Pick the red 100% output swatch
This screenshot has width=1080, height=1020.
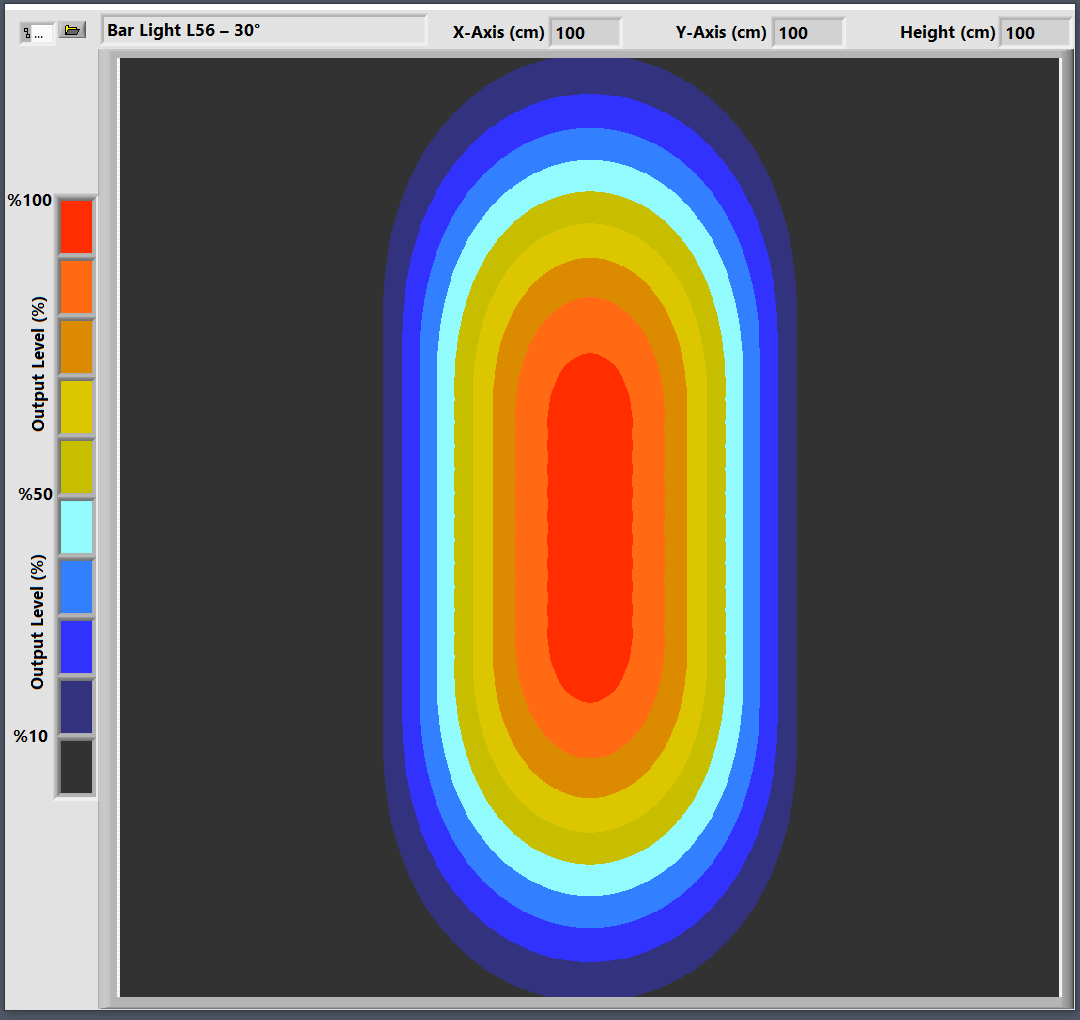click(x=76, y=227)
